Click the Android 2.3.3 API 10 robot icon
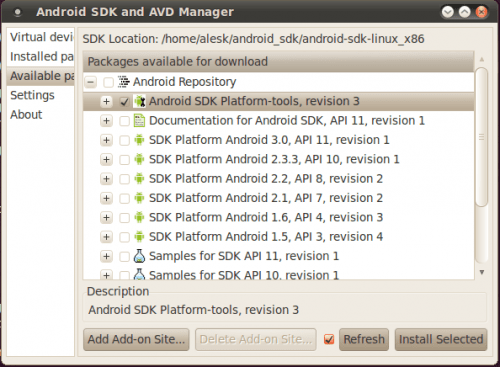500x367 pixels. pyautogui.click(x=139, y=159)
